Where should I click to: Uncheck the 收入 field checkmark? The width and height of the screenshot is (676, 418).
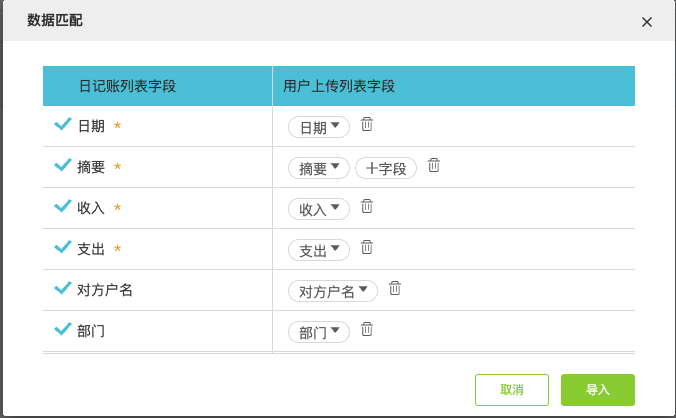click(x=62, y=207)
